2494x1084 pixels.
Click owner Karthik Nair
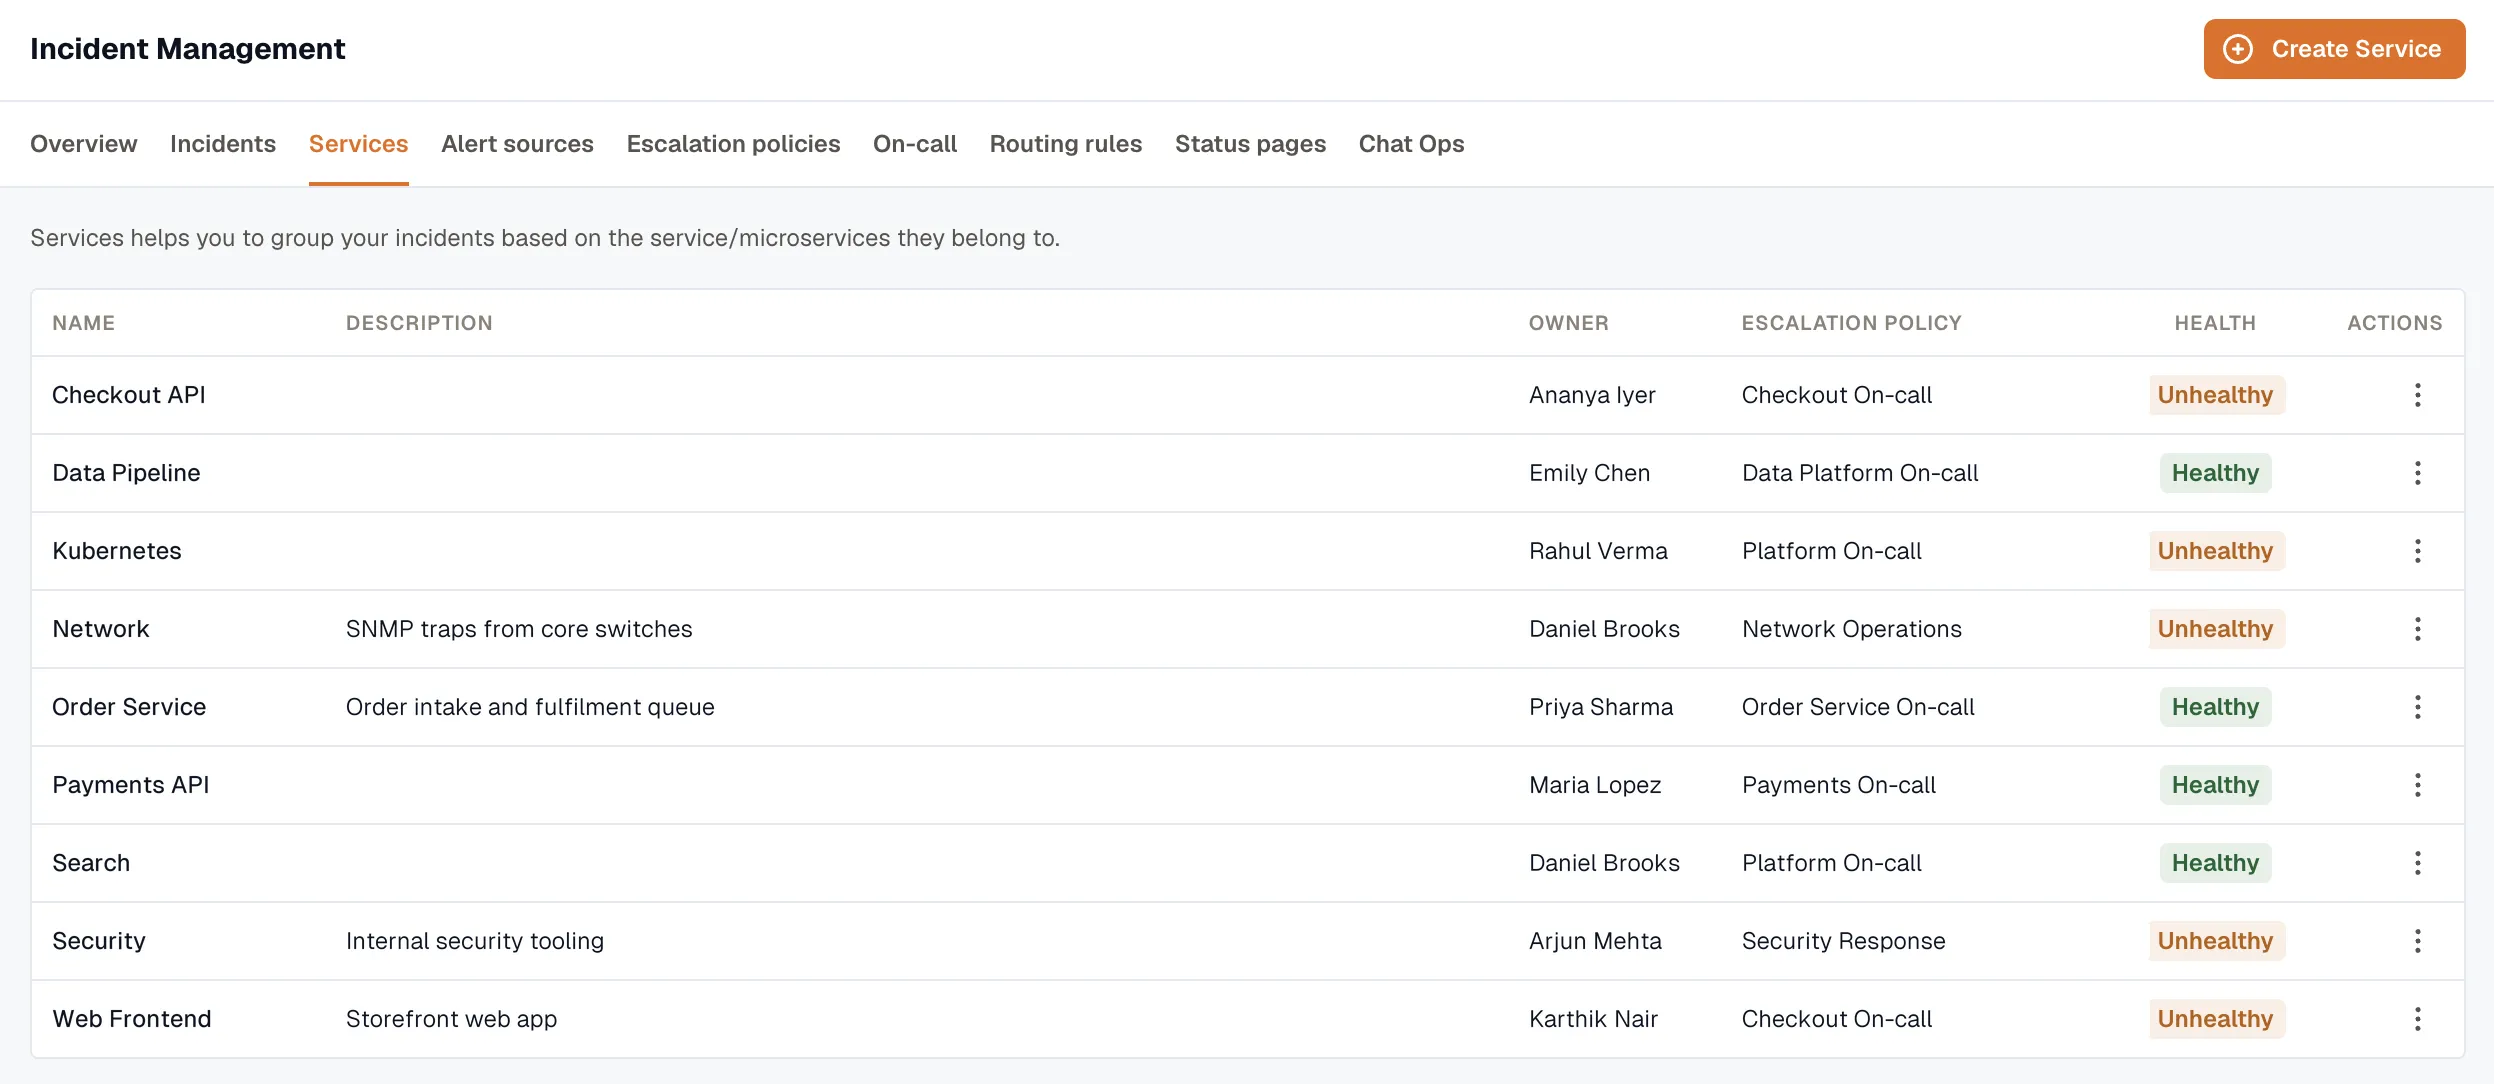click(x=1593, y=1019)
